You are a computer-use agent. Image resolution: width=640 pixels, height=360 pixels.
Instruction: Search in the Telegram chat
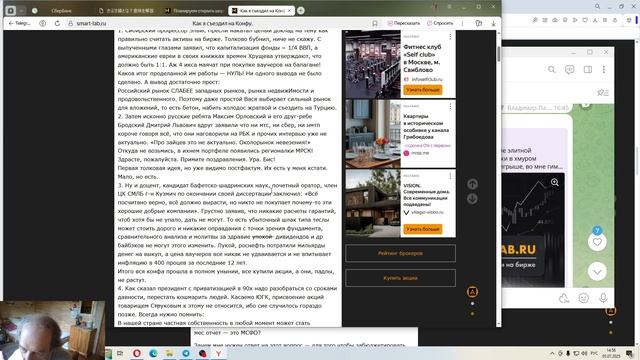point(551,70)
